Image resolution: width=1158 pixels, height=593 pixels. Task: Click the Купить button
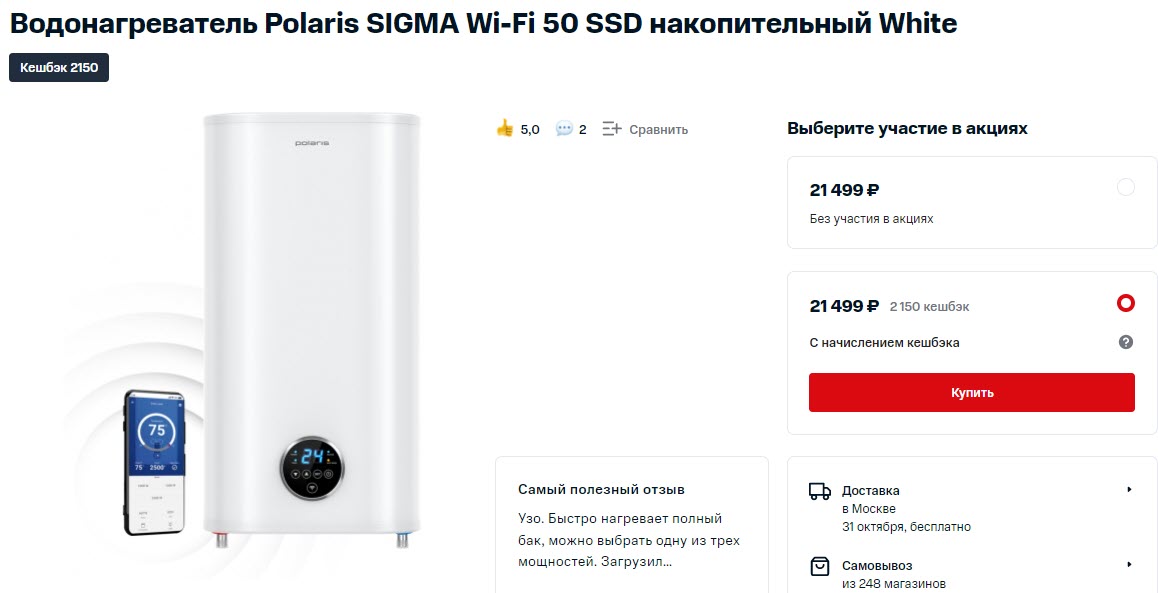pyautogui.click(x=971, y=392)
